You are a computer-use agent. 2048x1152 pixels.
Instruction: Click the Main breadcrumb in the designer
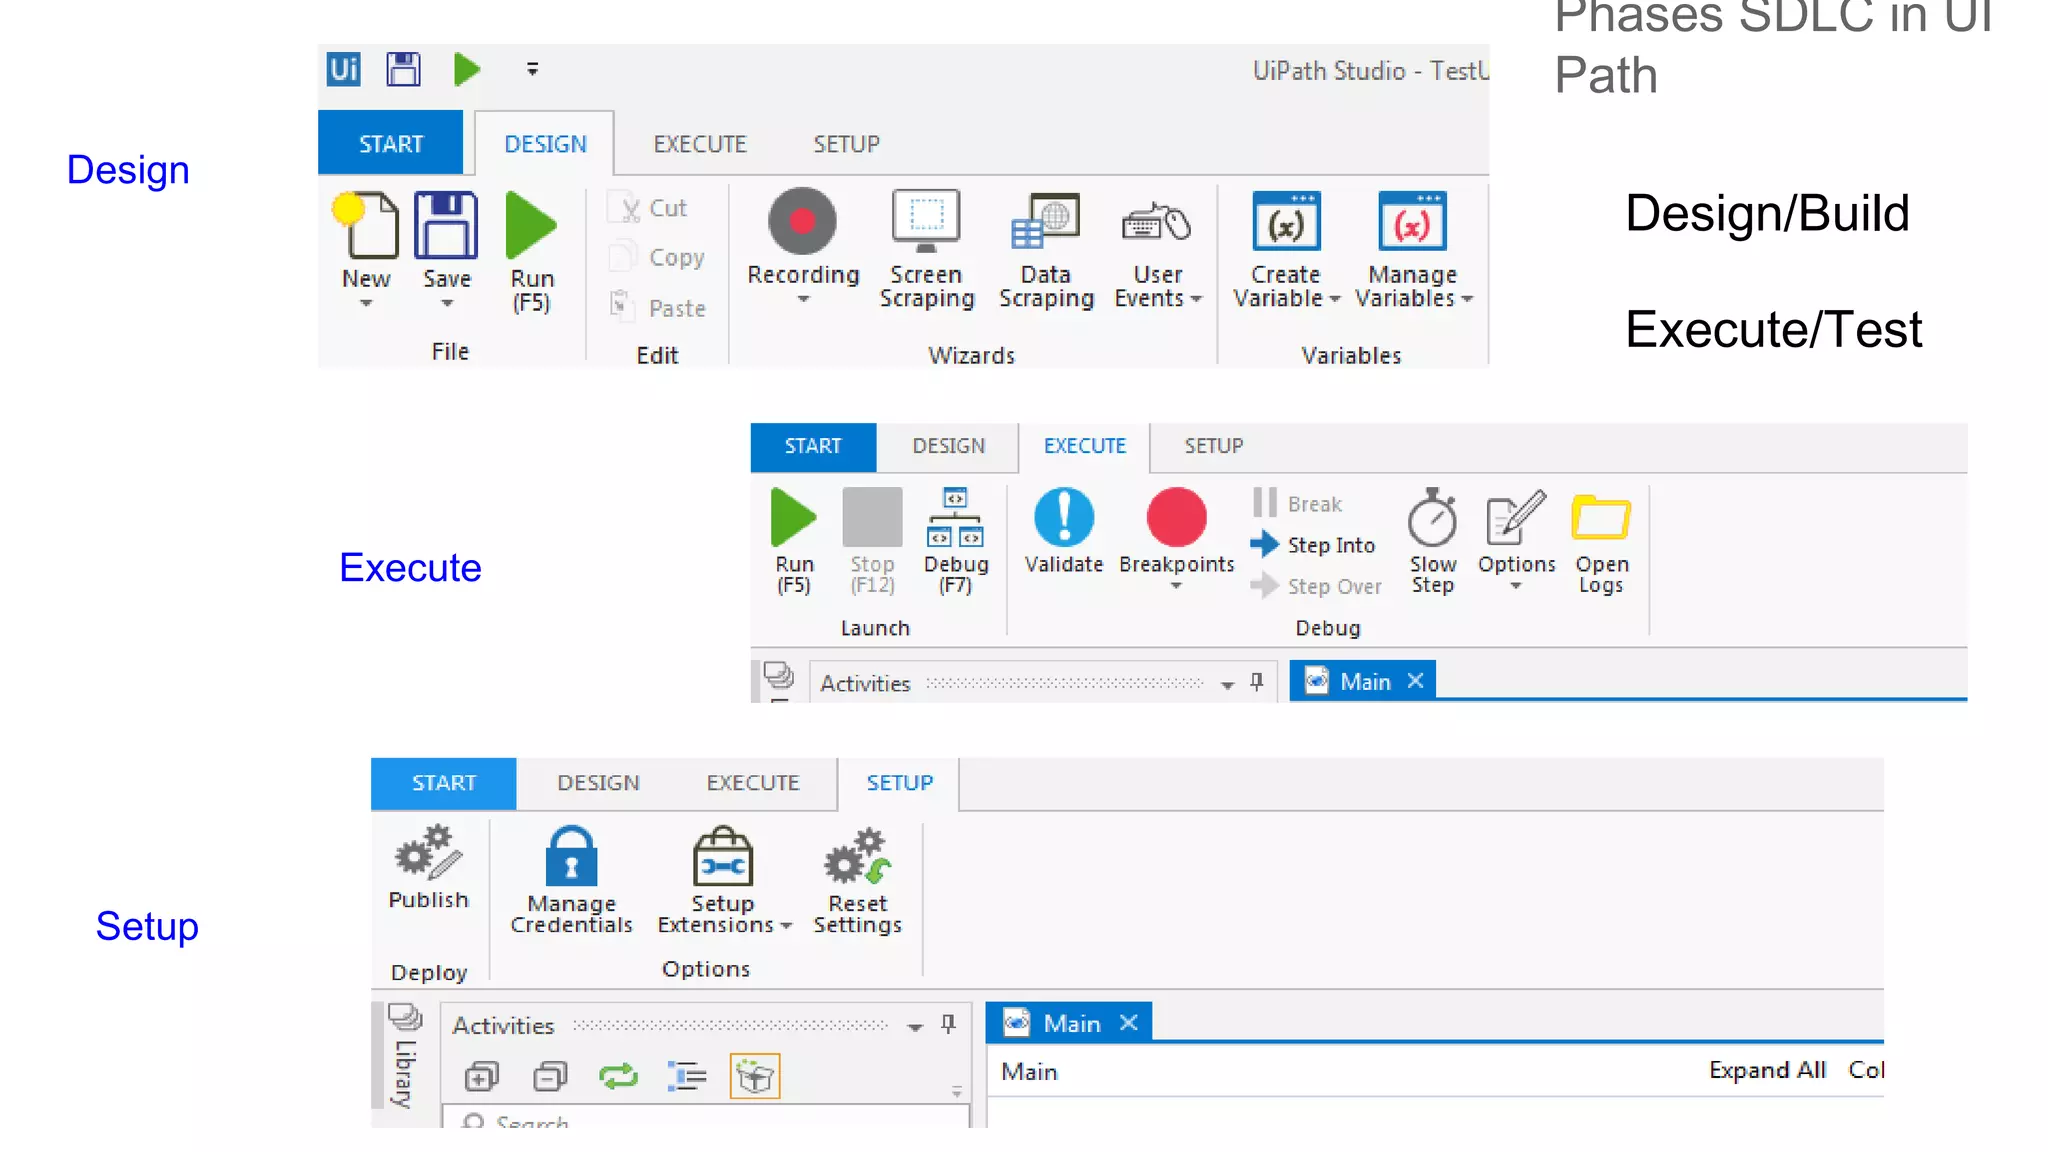click(x=1029, y=1072)
